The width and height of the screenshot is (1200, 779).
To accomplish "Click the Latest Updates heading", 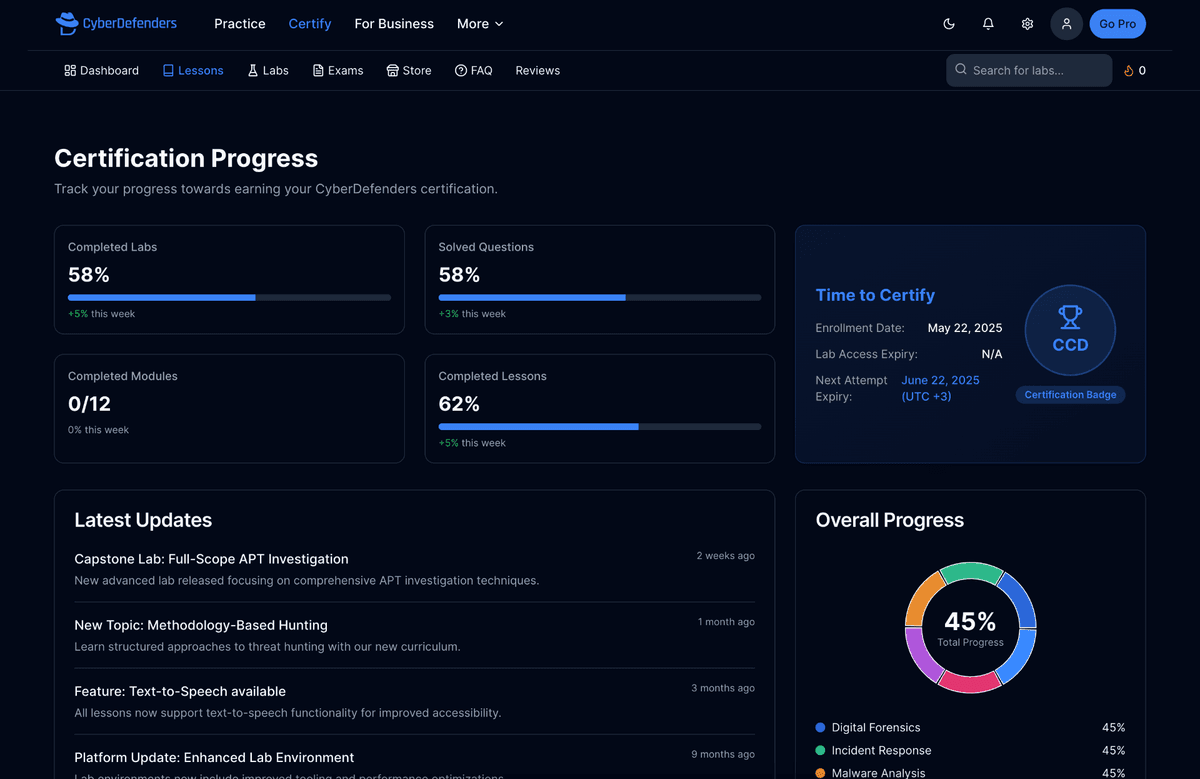I will point(143,520).
